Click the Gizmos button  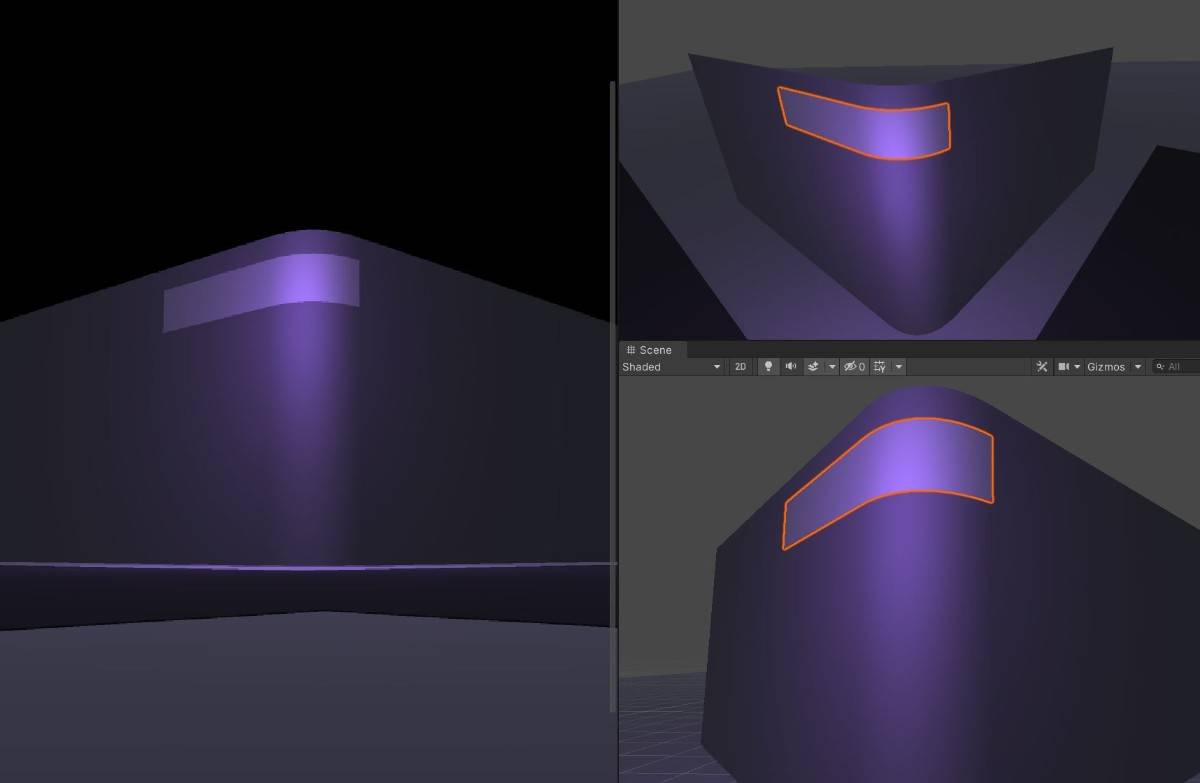tap(1106, 367)
